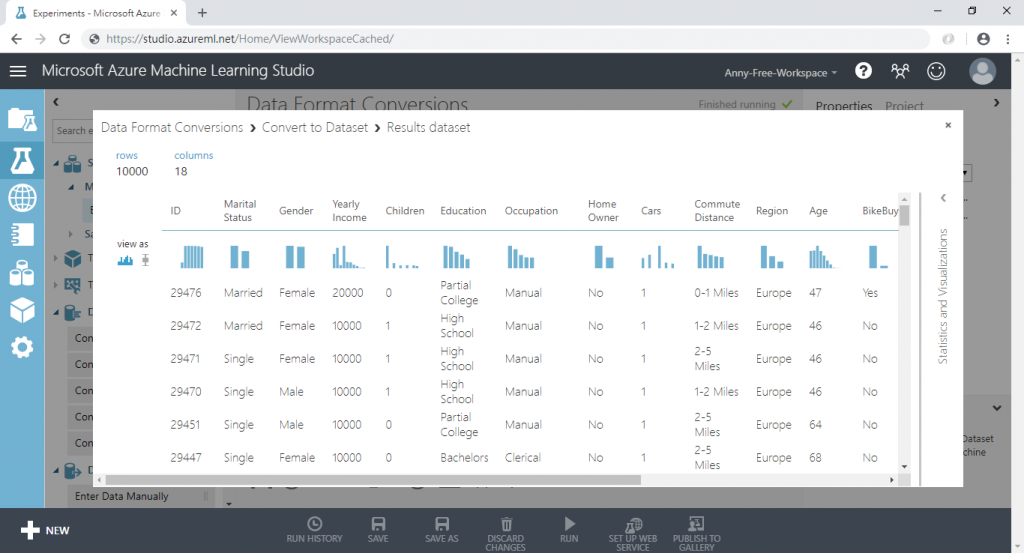Click the Save button
Screen dimensions: 1024x553
pos(378,530)
